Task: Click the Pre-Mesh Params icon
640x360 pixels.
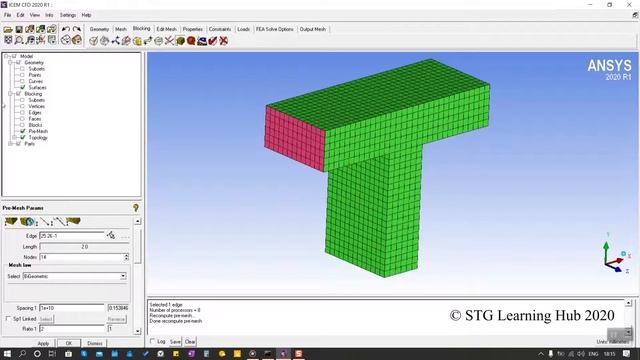Action: [x=180, y=41]
